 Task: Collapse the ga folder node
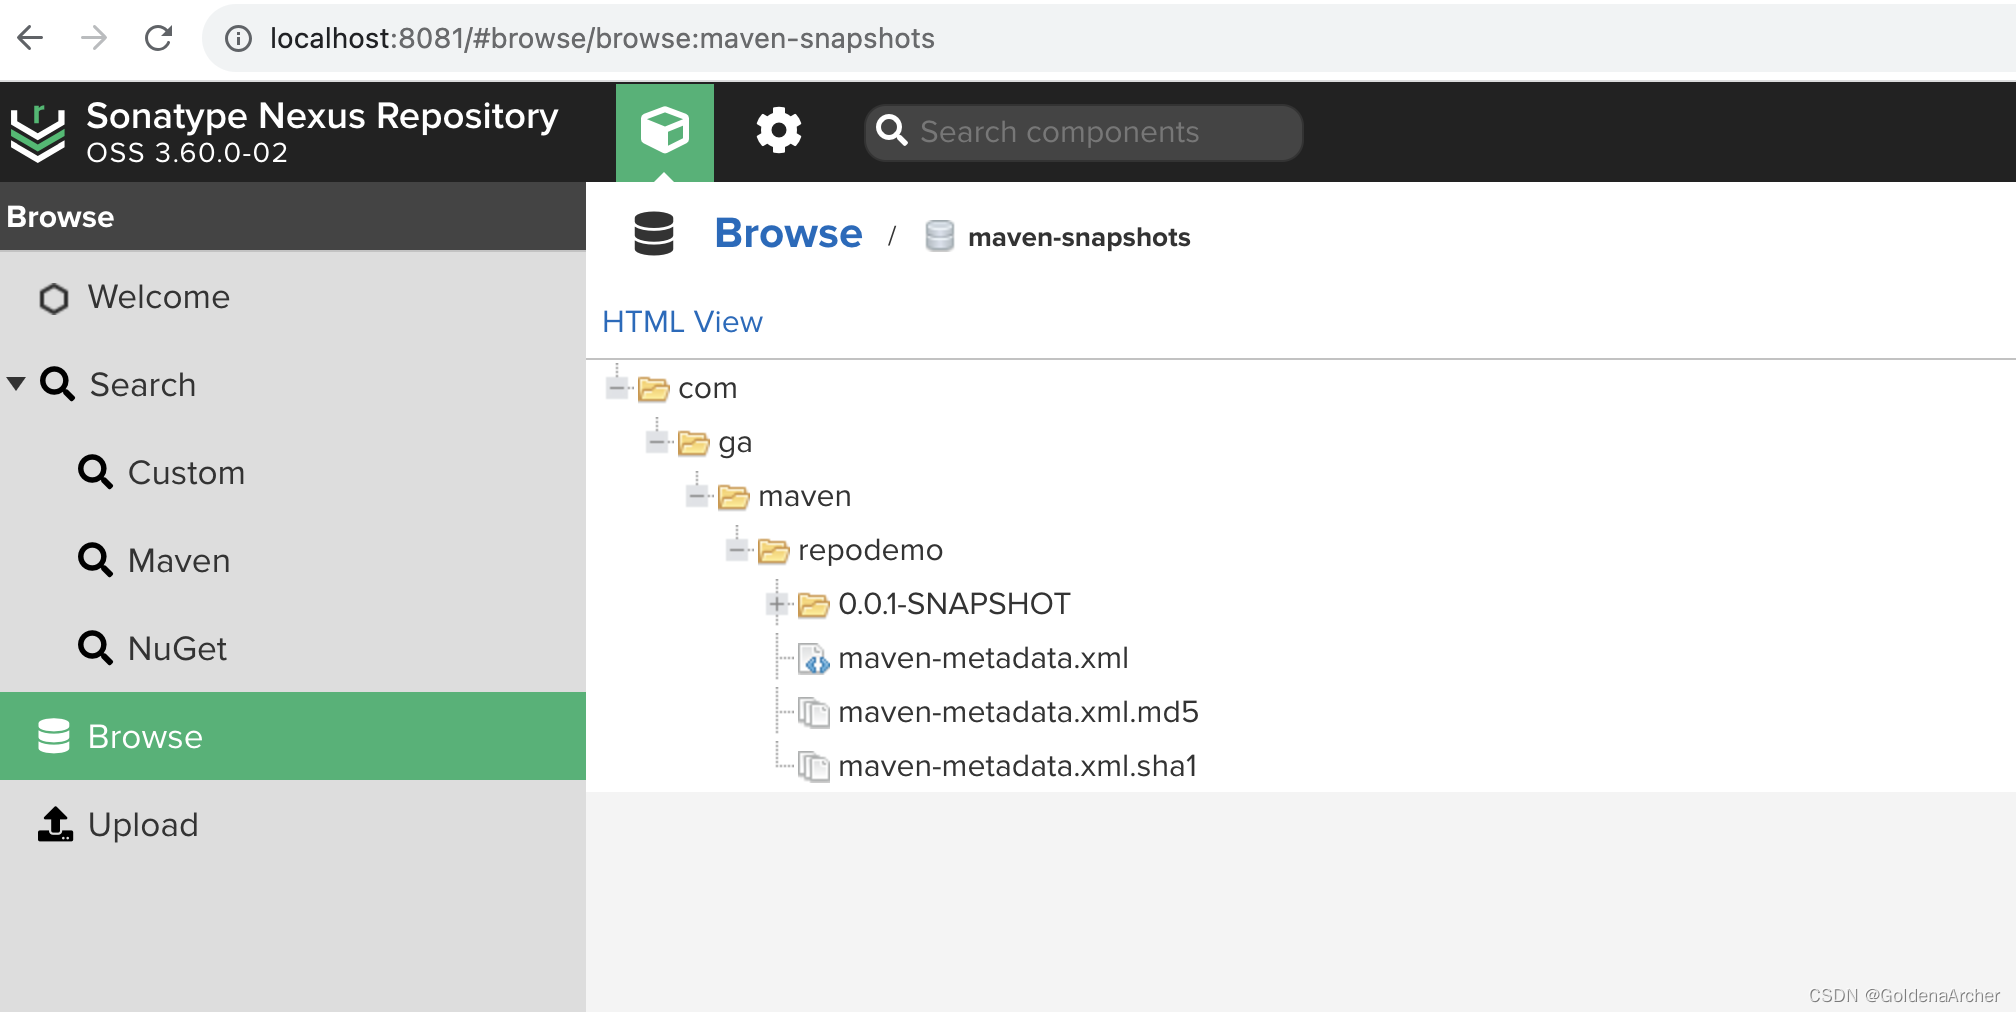pyautogui.click(x=658, y=442)
